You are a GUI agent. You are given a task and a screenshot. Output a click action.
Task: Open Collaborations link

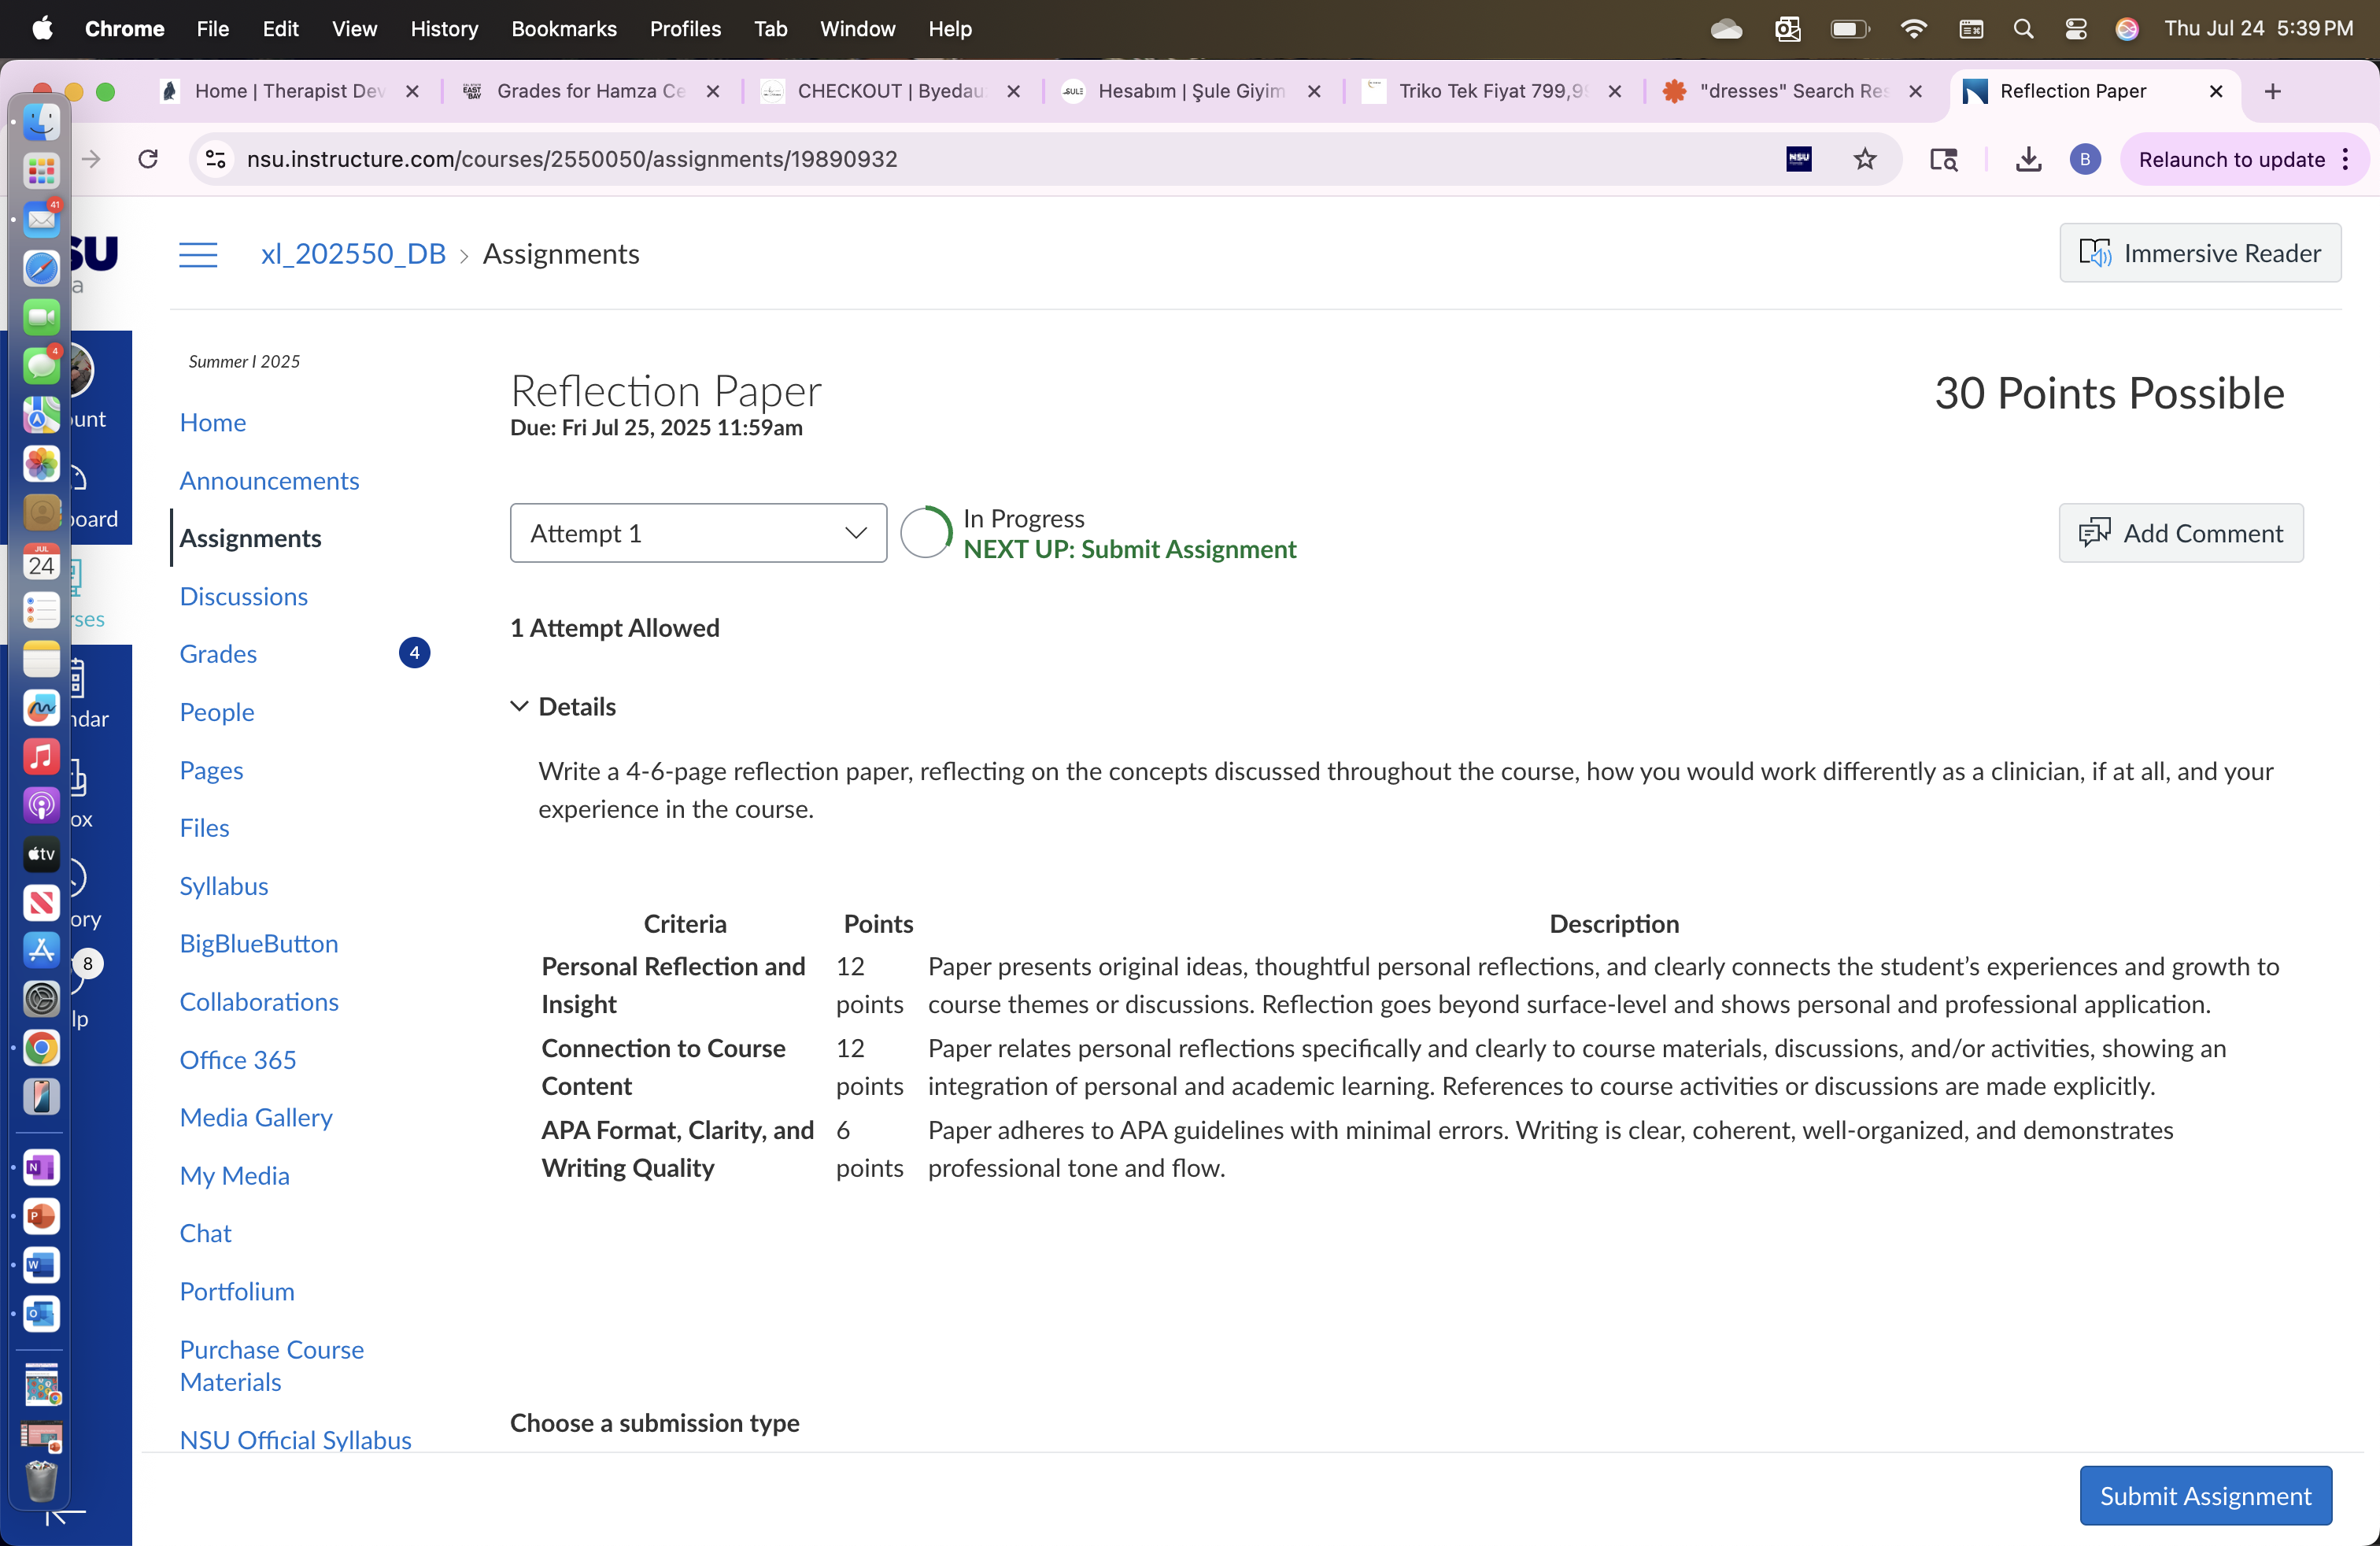coord(259,1002)
